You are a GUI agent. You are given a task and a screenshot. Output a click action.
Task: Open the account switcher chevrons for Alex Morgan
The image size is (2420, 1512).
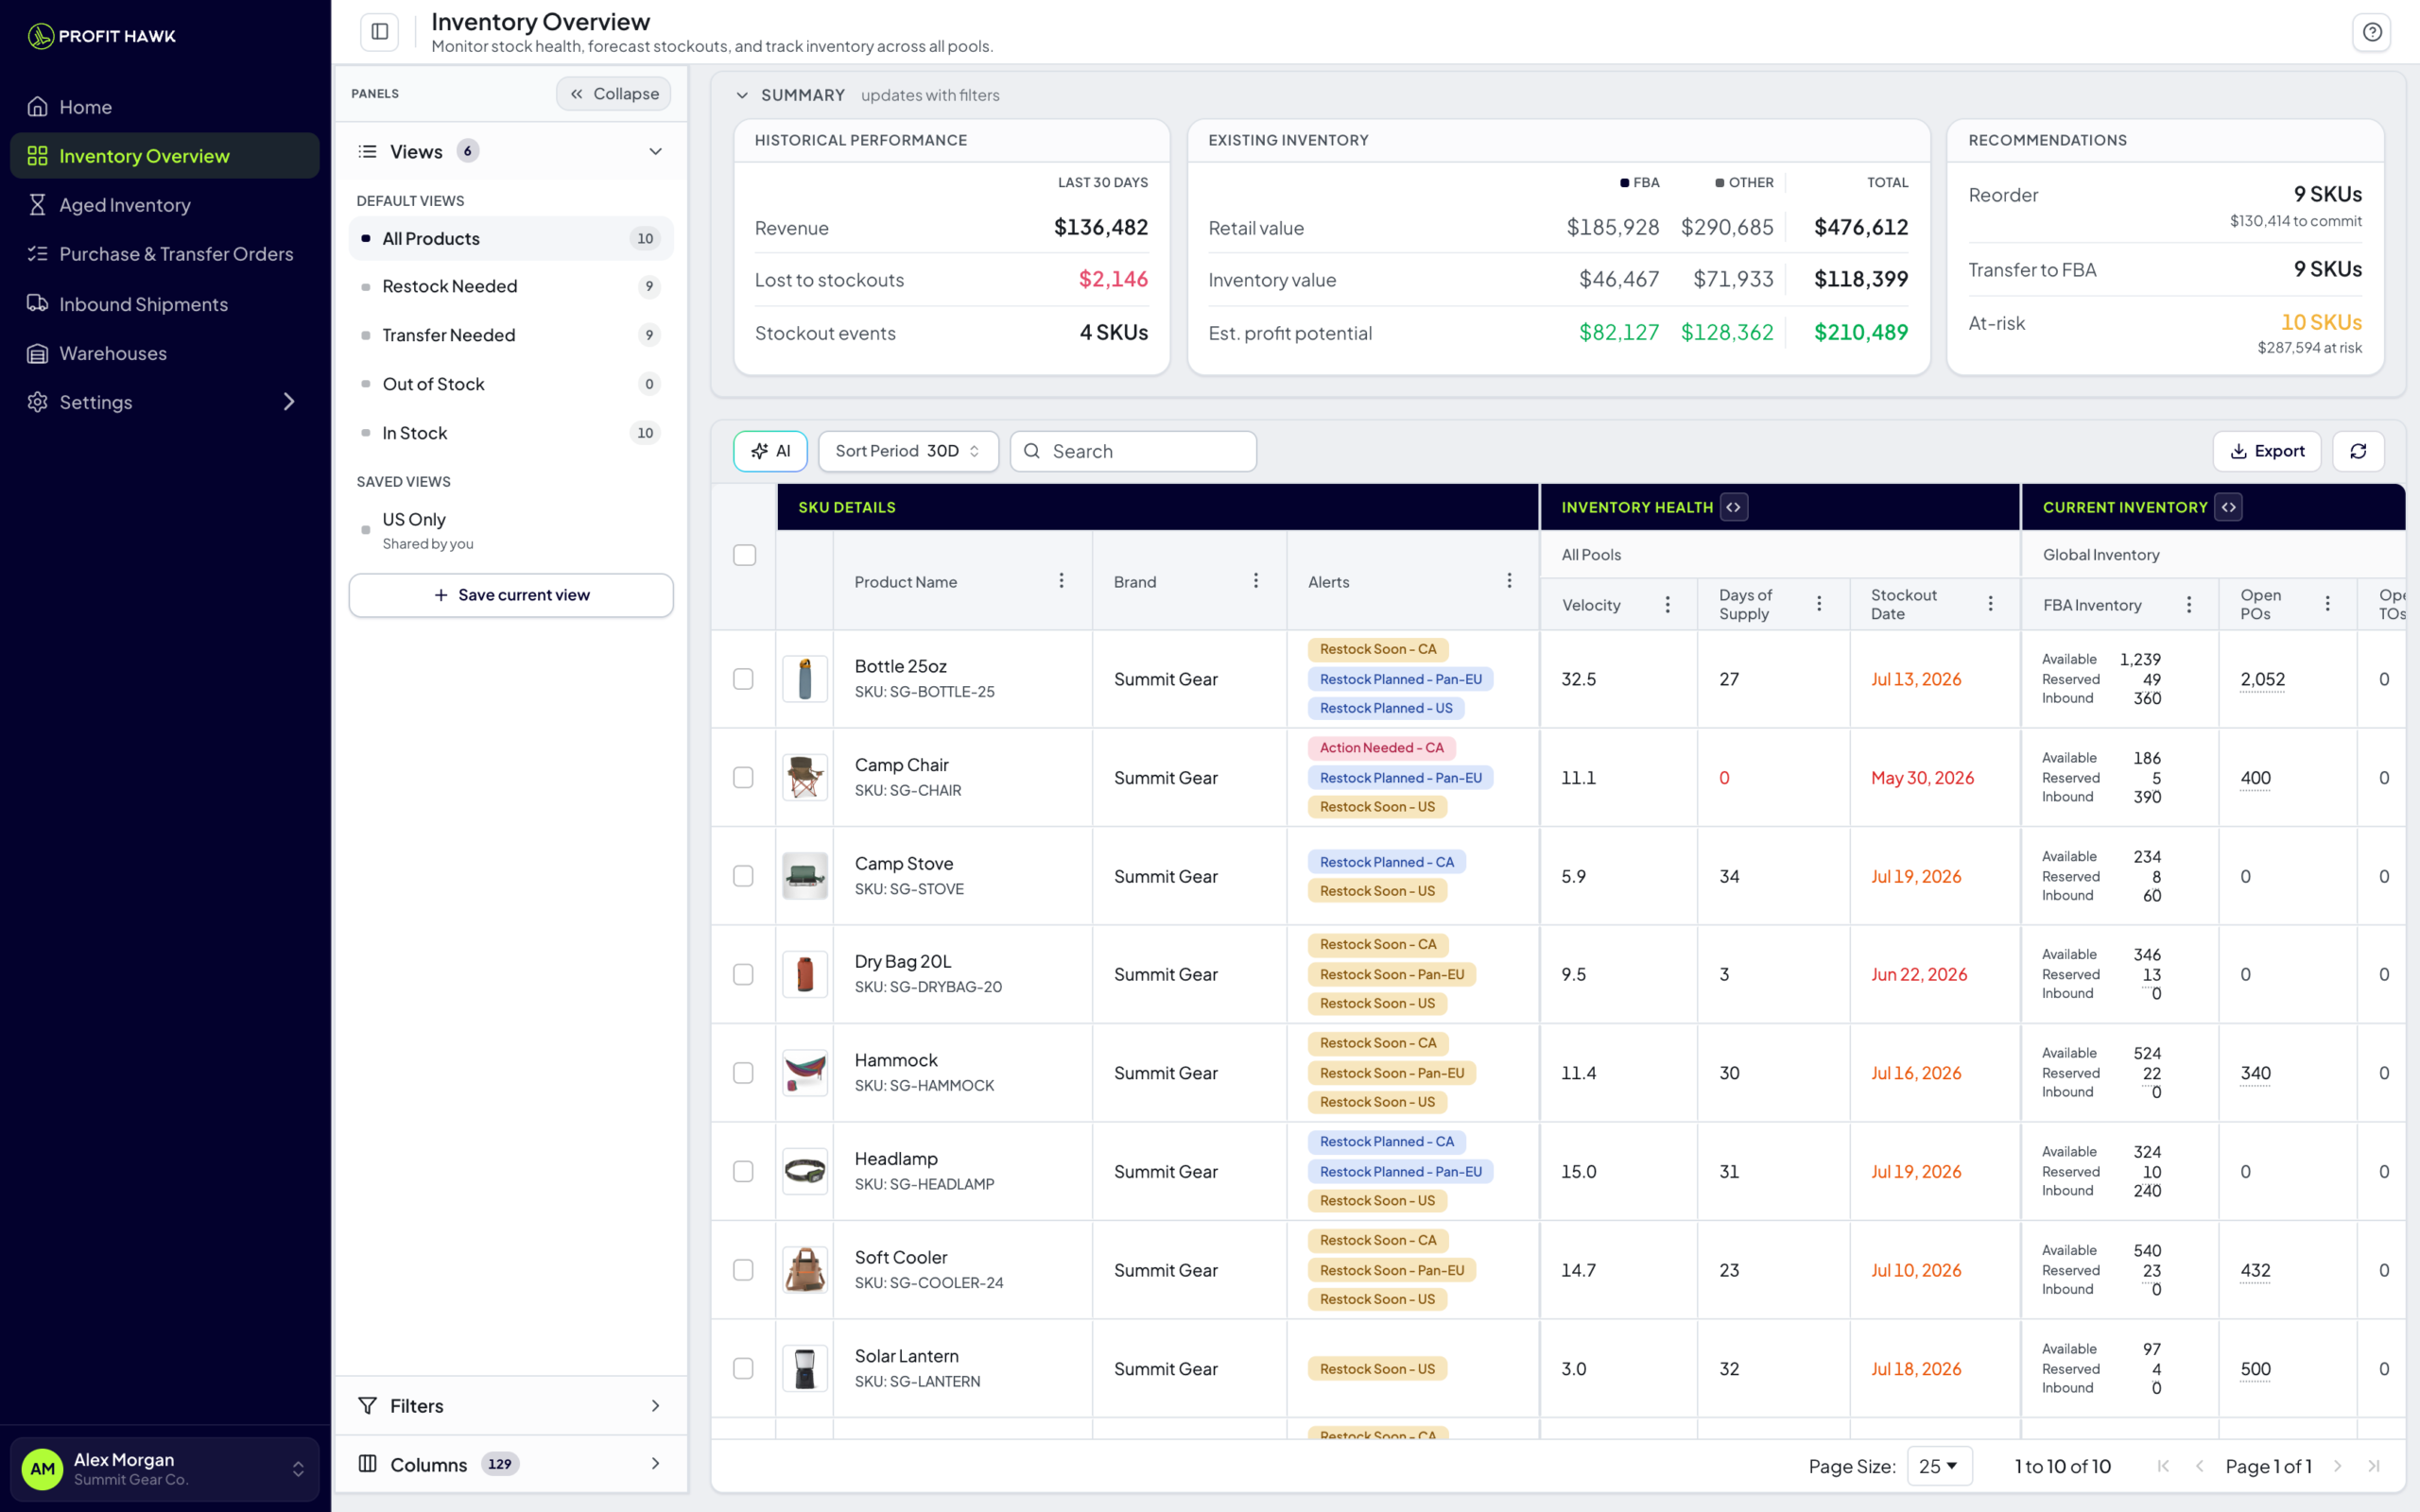[x=298, y=1469]
